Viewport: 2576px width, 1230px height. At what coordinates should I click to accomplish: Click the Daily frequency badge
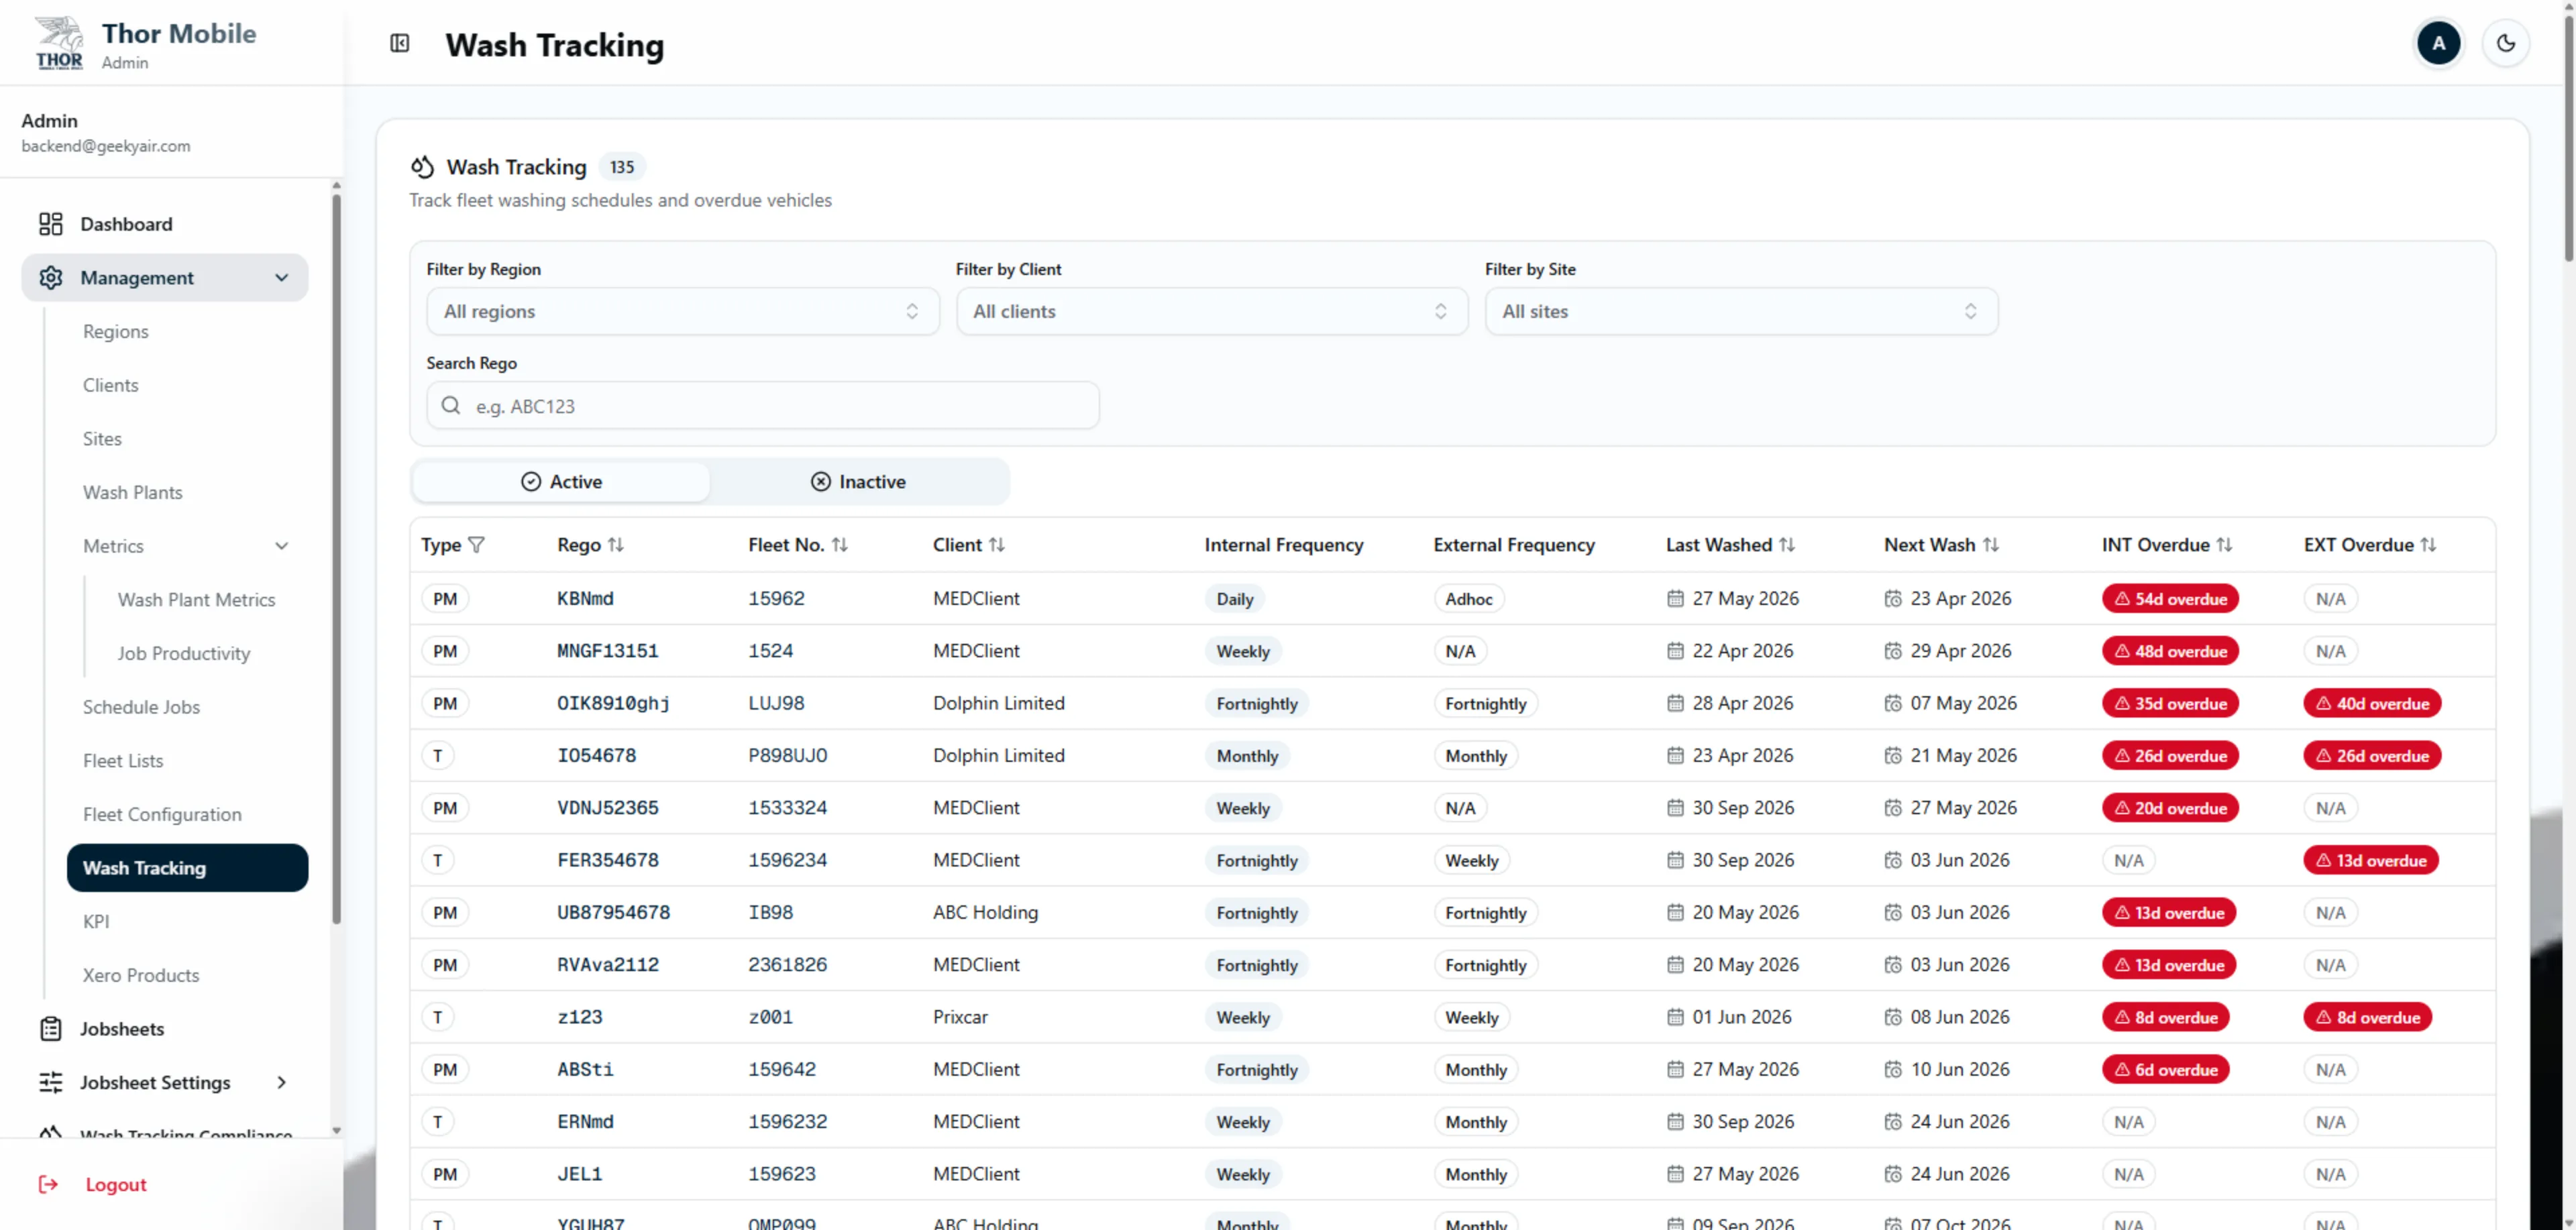click(1235, 599)
